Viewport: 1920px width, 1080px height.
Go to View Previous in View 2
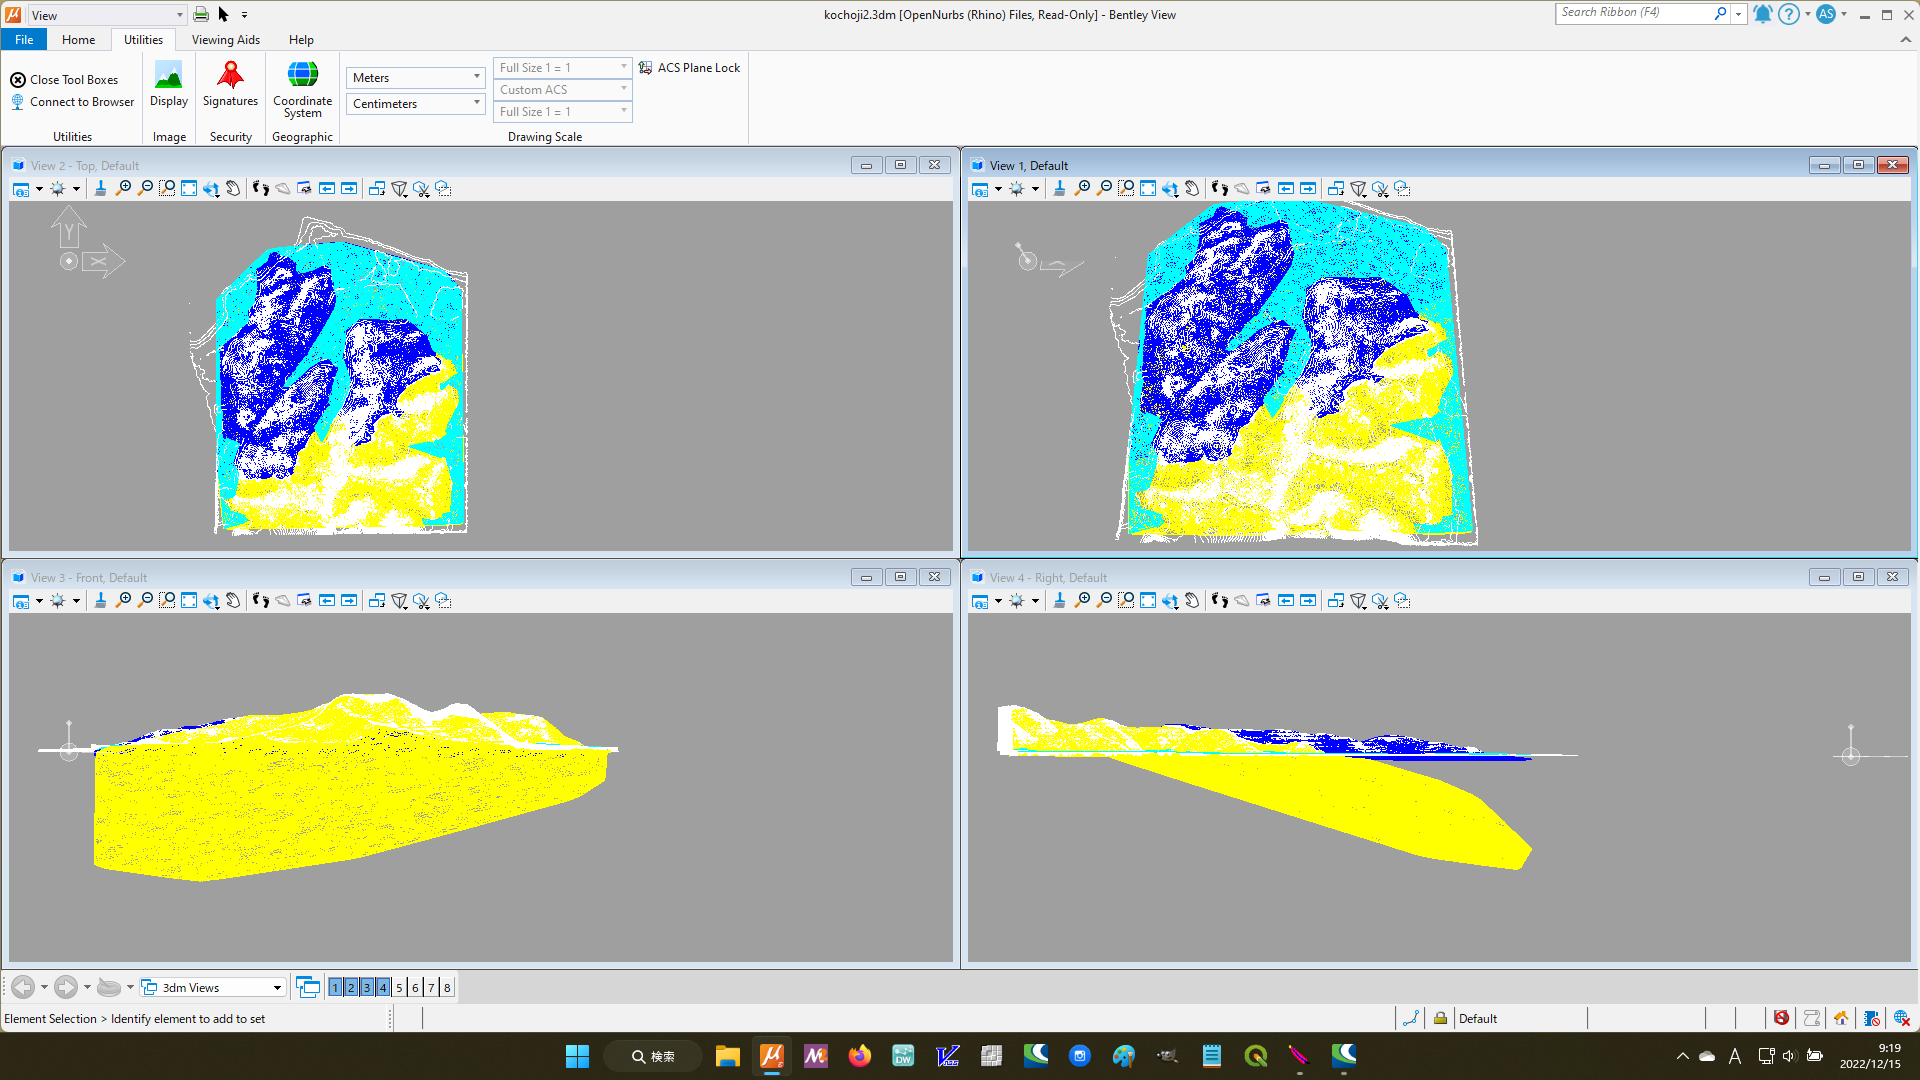click(x=327, y=189)
